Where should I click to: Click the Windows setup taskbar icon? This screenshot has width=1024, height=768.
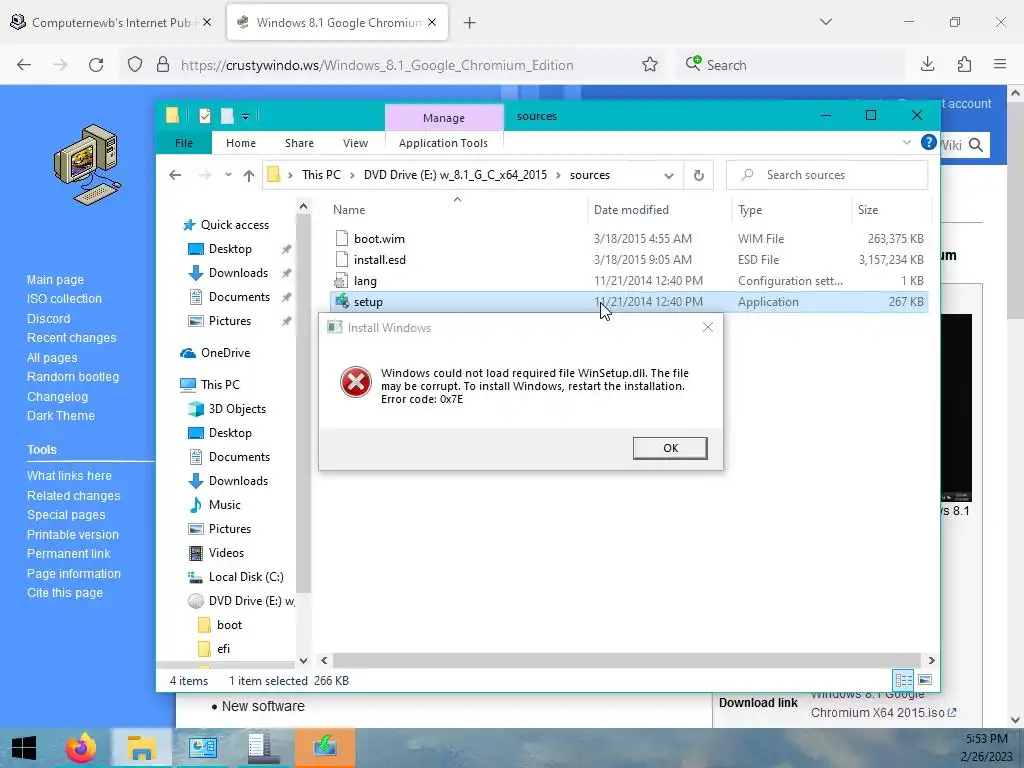click(x=325, y=748)
